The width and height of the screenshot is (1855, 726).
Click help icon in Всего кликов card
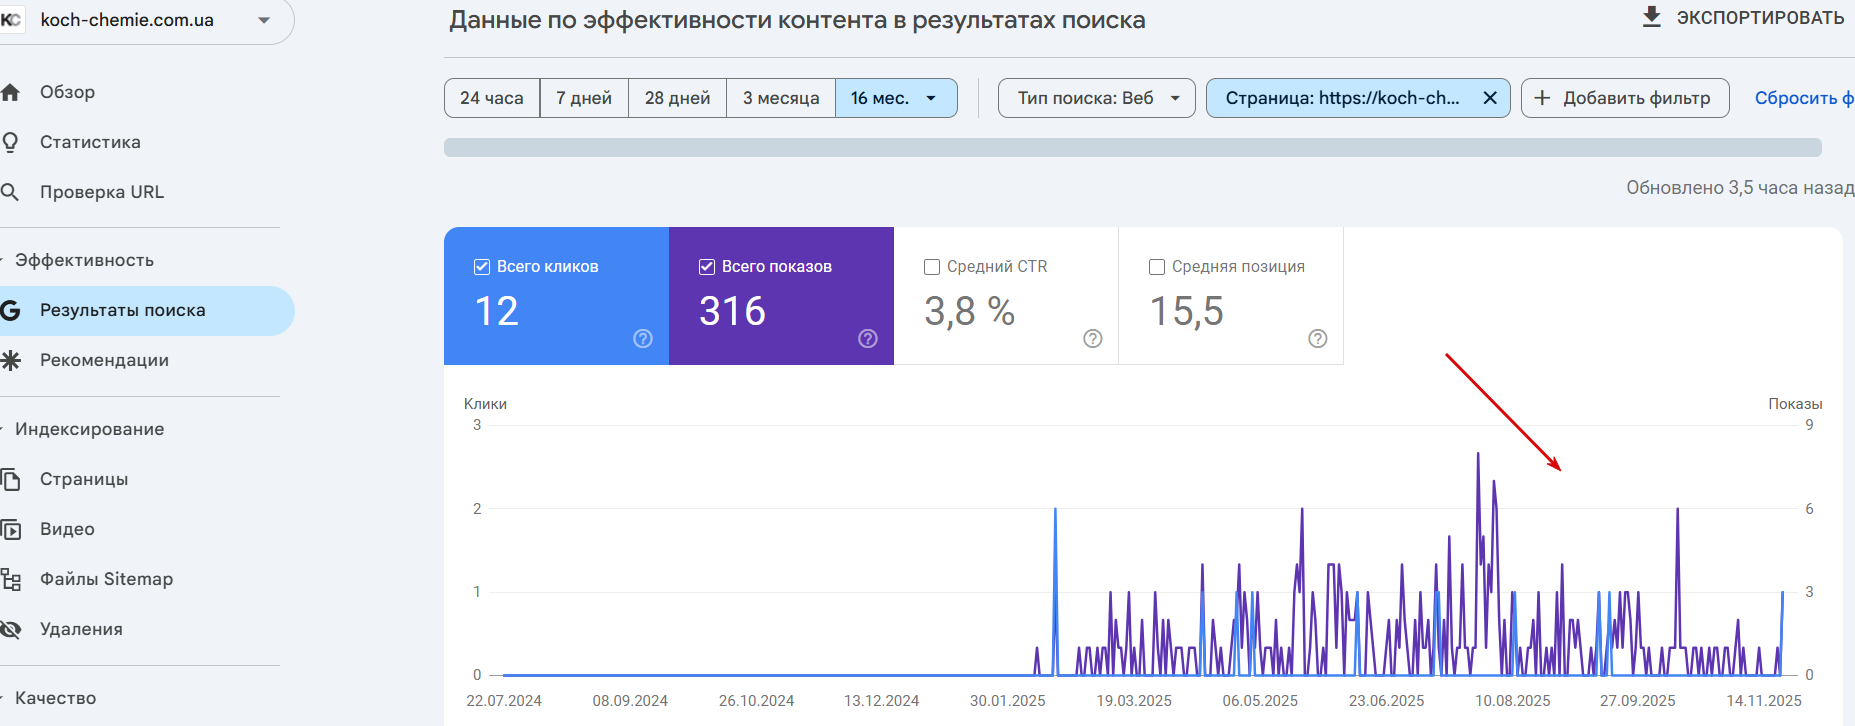pyautogui.click(x=643, y=339)
